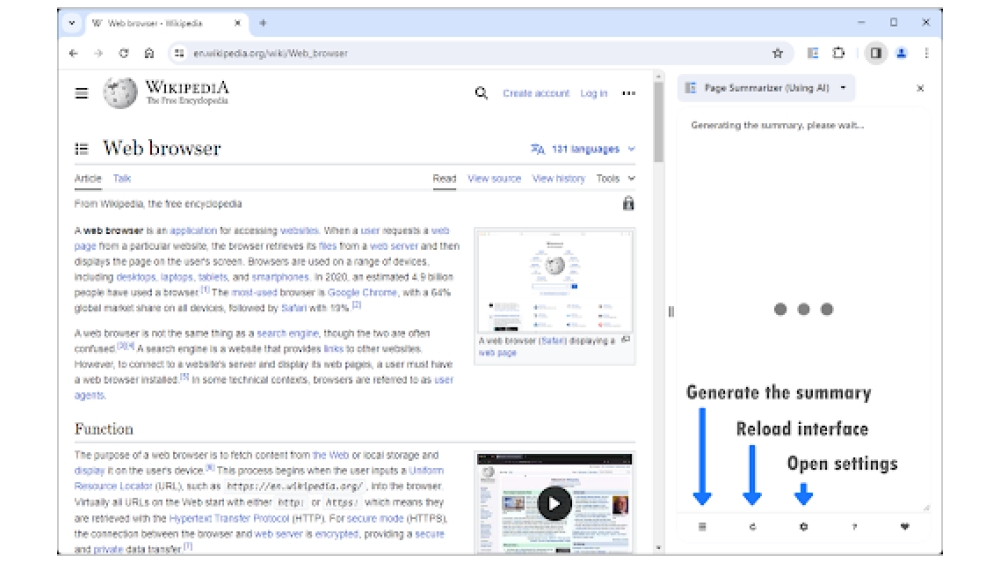This screenshot has height=563, width=1000.
Task: View site information icon in address bar
Action: tap(179, 54)
